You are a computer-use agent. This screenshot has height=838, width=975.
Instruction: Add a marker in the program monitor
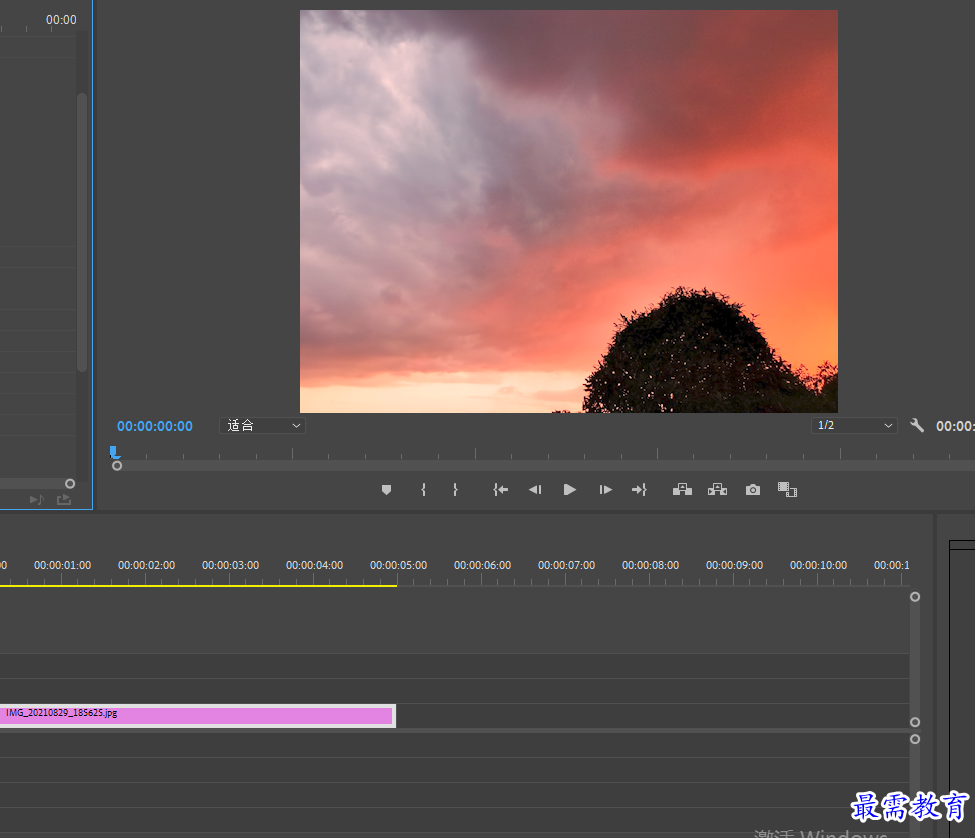(x=386, y=490)
